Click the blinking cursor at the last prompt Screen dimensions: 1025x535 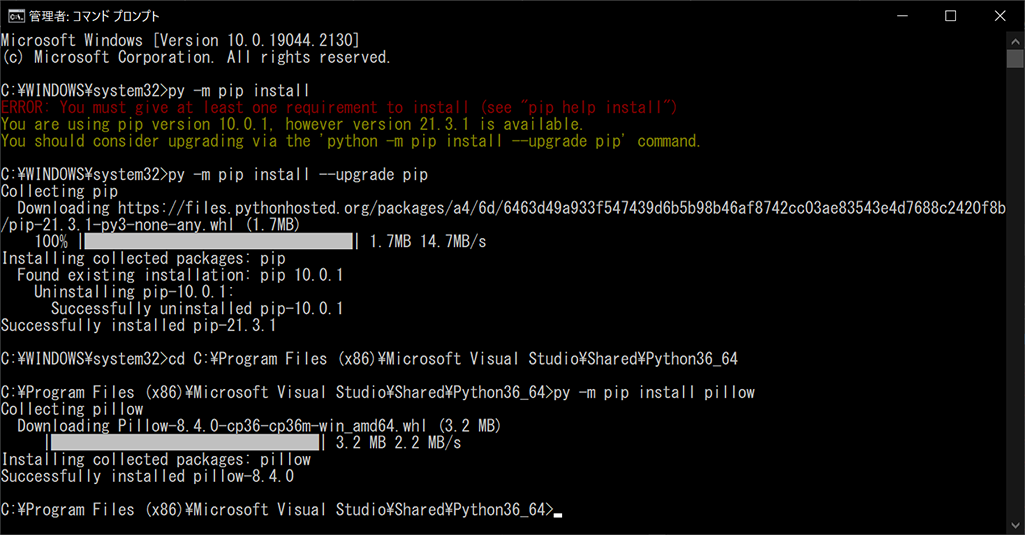click(558, 514)
